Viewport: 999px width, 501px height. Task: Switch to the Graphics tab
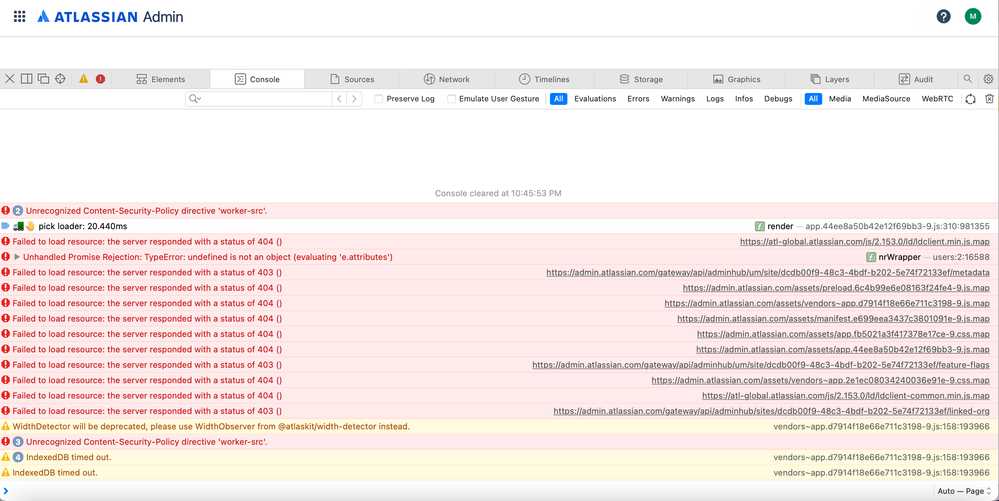[737, 79]
